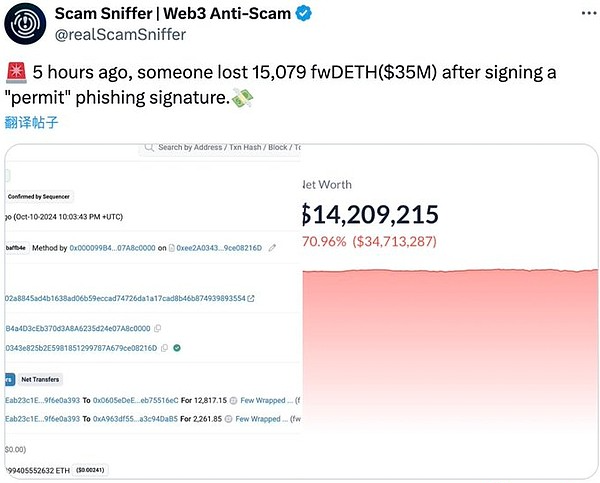Select the Net Transfers tab
Screen dimensions: 600x483
click(x=40, y=379)
